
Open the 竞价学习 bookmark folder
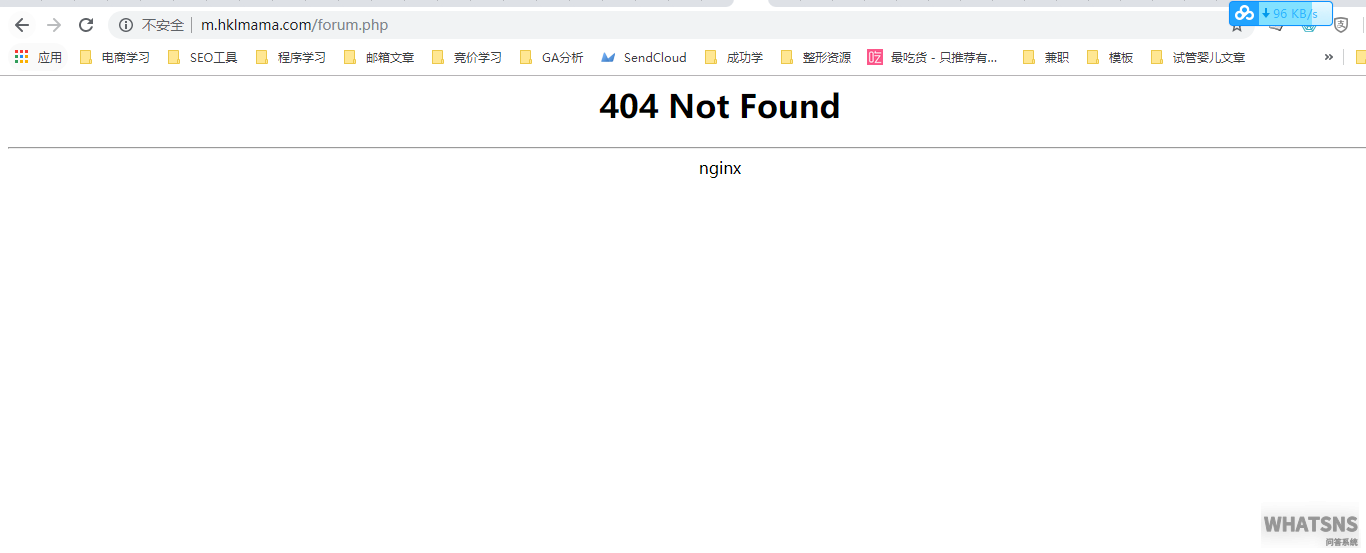pyautogui.click(x=467, y=58)
